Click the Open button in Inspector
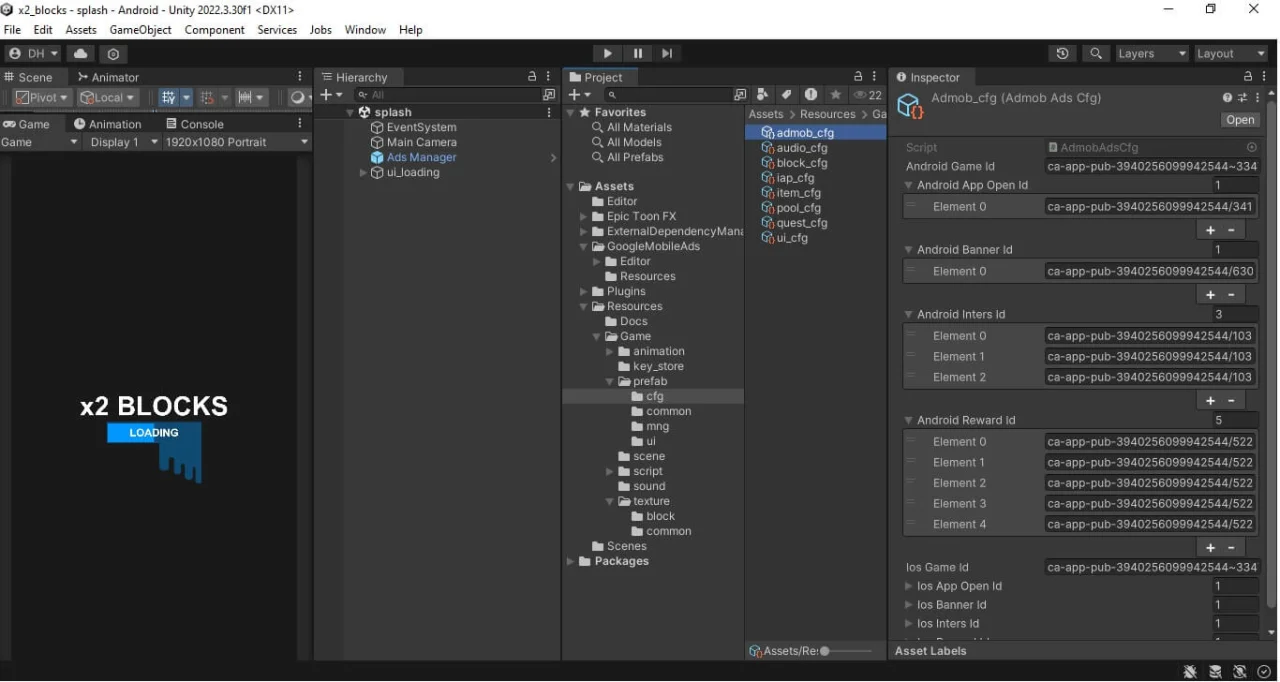This screenshot has width=1280, height=682. (1240, 120)
